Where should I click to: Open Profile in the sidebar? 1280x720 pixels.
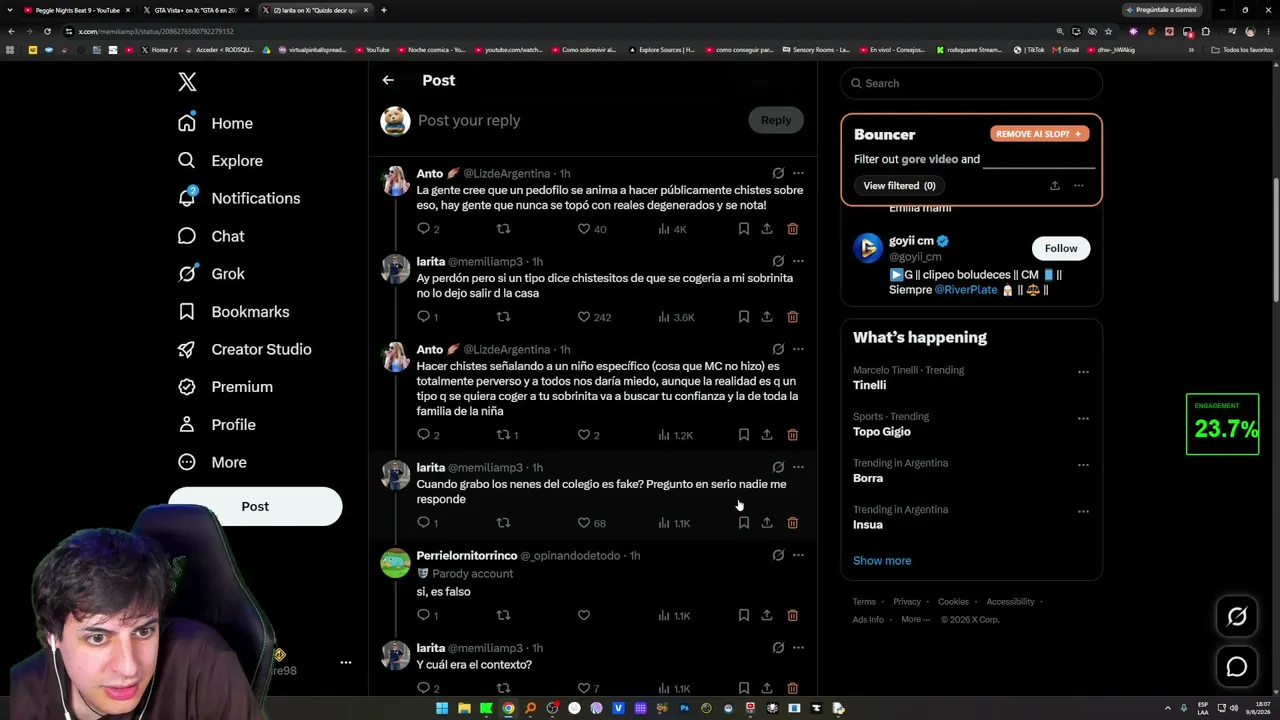216,425
